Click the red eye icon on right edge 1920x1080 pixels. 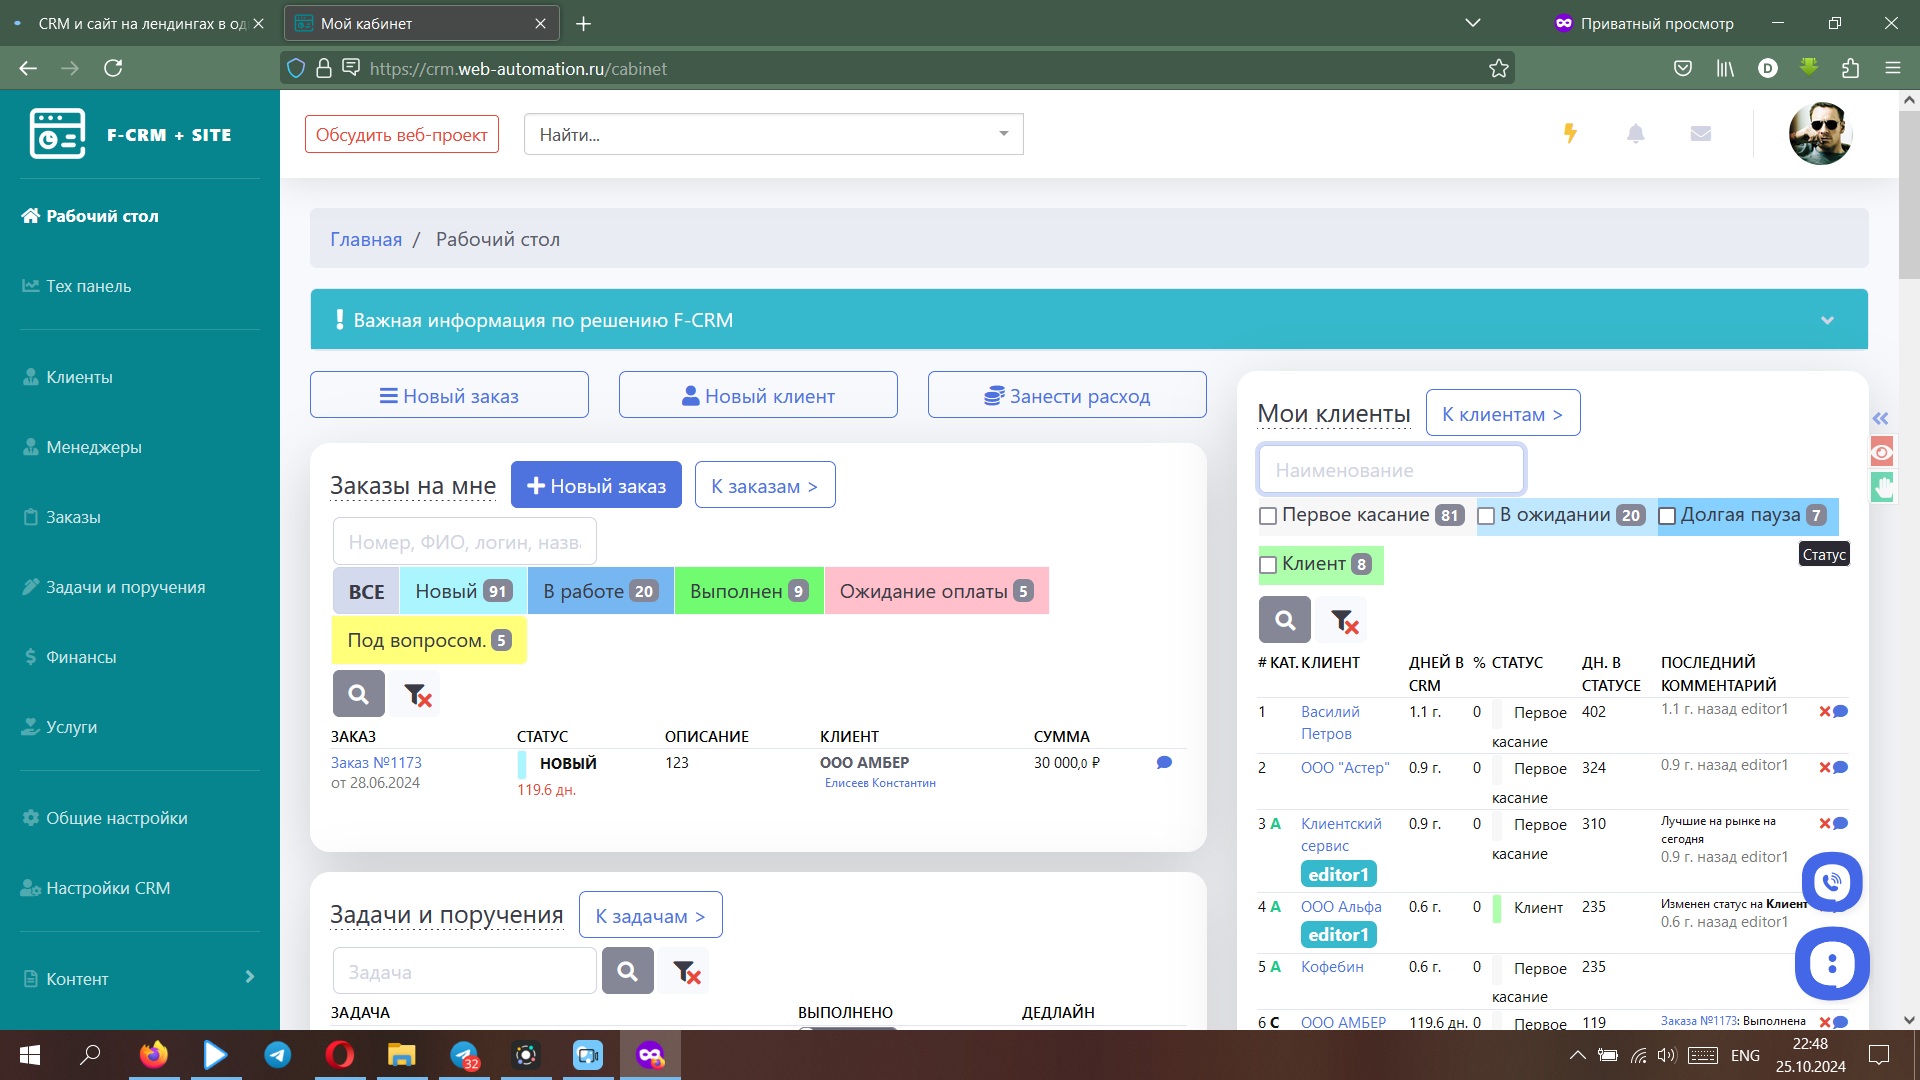(x=1882, y=452)
